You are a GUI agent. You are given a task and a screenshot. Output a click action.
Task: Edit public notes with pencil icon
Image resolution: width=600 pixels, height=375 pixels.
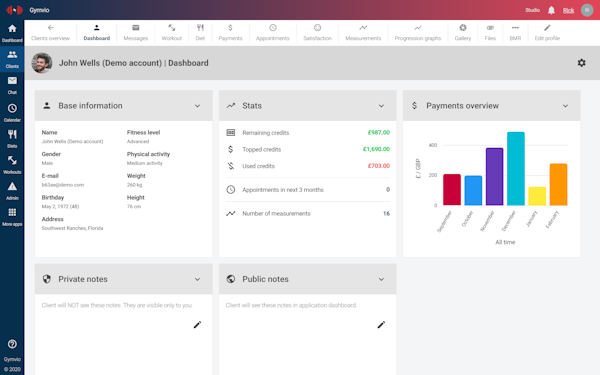[x=381, y=325]
